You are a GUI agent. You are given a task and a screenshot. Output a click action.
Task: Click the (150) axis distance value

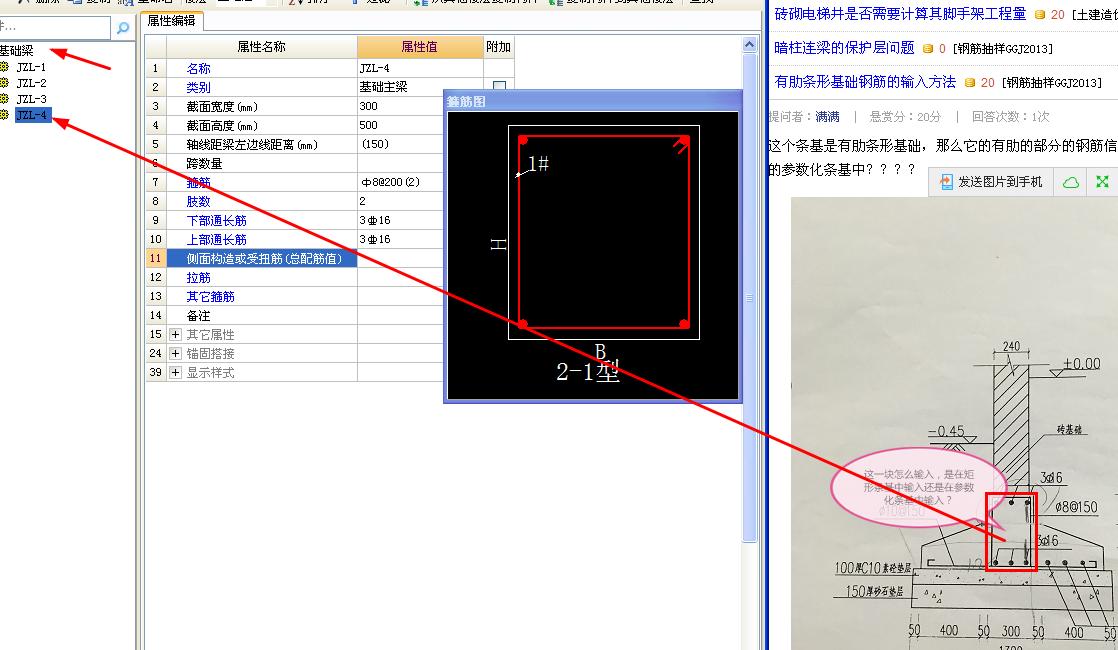(400, 144)
